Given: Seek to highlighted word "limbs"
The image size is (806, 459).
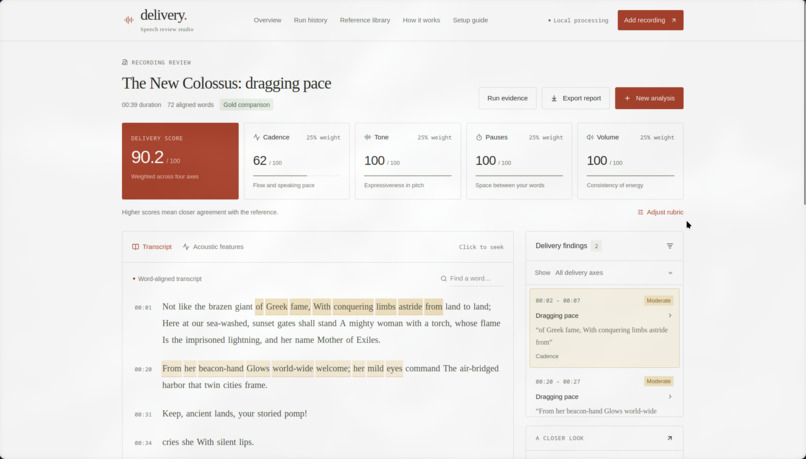Looking at the screenshot, I should (386, 306).
